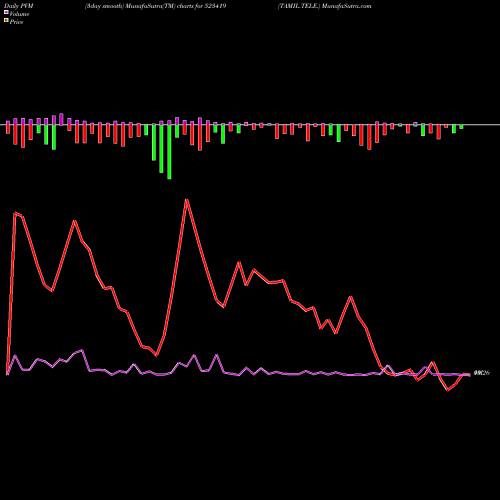Click the Volume legend color swatch
The height and width of the screenshot is (500, 500).
point(6,12)
